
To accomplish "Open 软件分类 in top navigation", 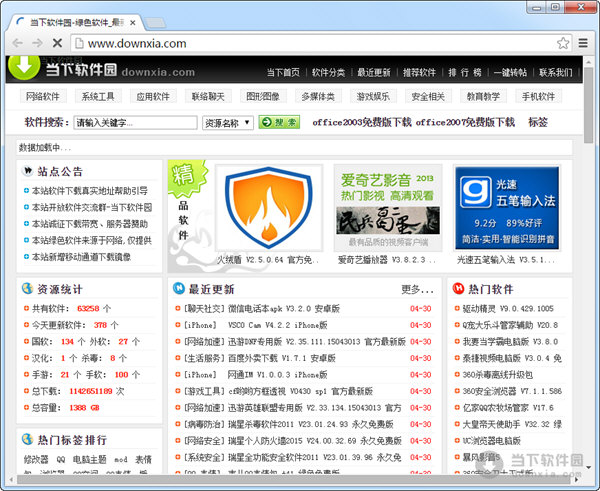I will (328, 72).
